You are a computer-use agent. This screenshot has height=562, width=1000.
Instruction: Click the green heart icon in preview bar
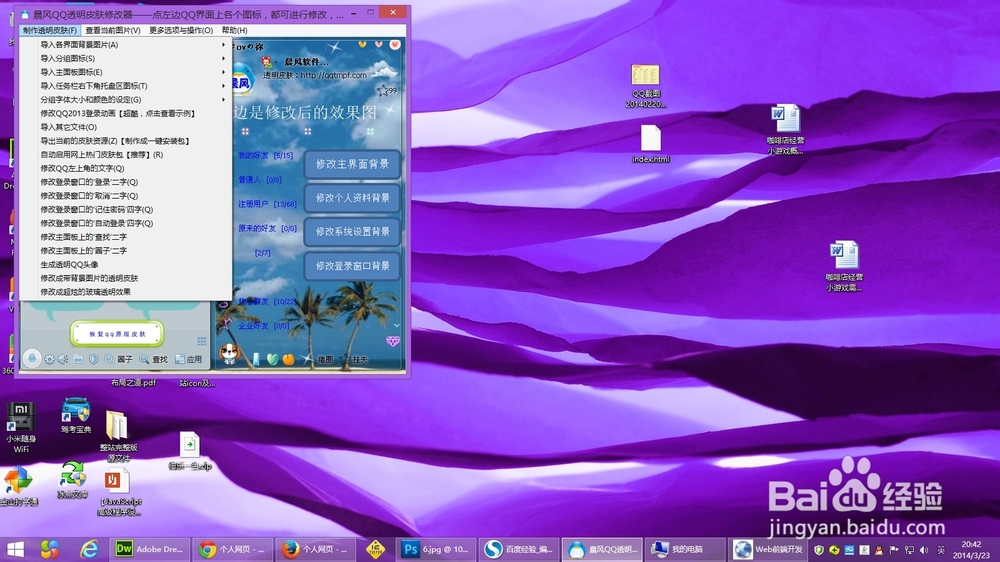pyautogui.click(x=272, y=359)
